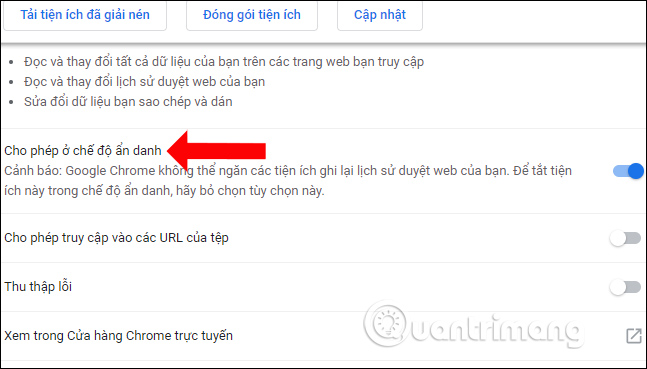
Task: Enable 'Cho phép truy cập vào các URL của tệp' toggle
Action: pyautogui.click(x=626, y=238)
